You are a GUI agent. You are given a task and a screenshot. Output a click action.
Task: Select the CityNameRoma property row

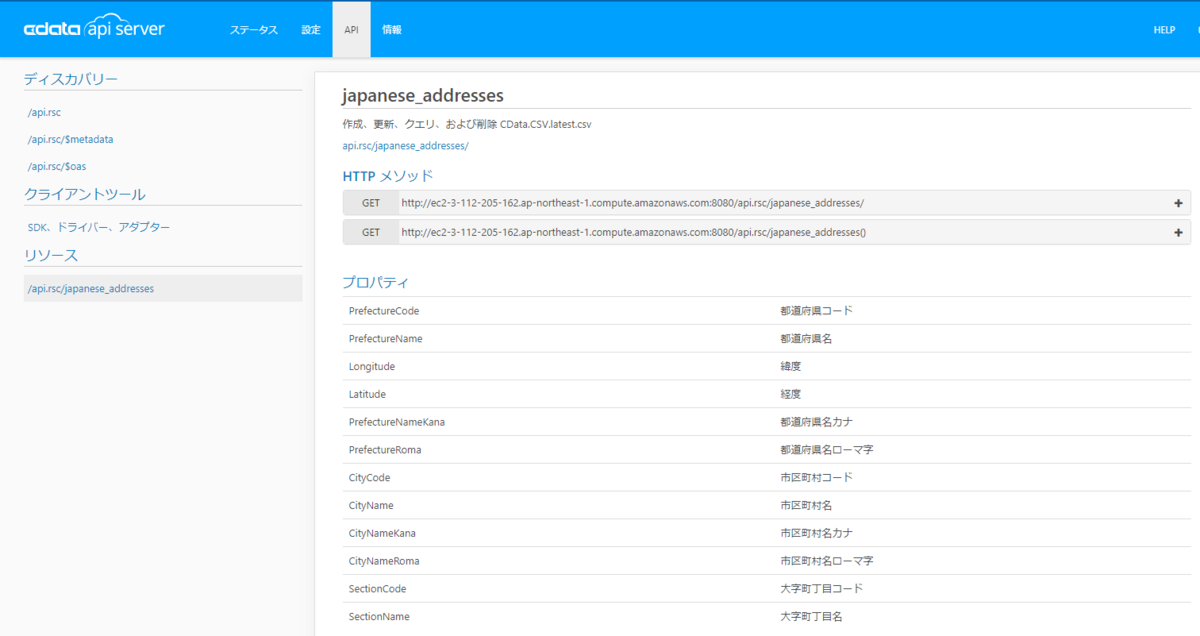click(767, 561)
